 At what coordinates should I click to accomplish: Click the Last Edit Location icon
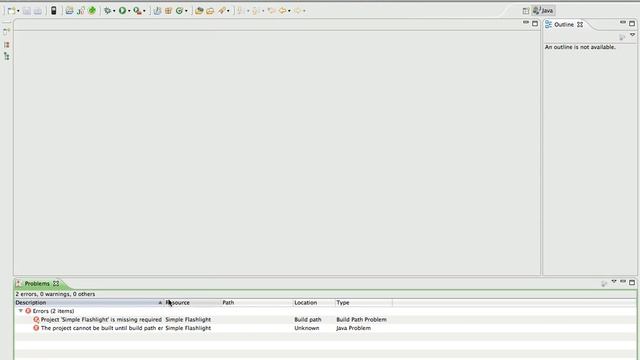point(271,11)
